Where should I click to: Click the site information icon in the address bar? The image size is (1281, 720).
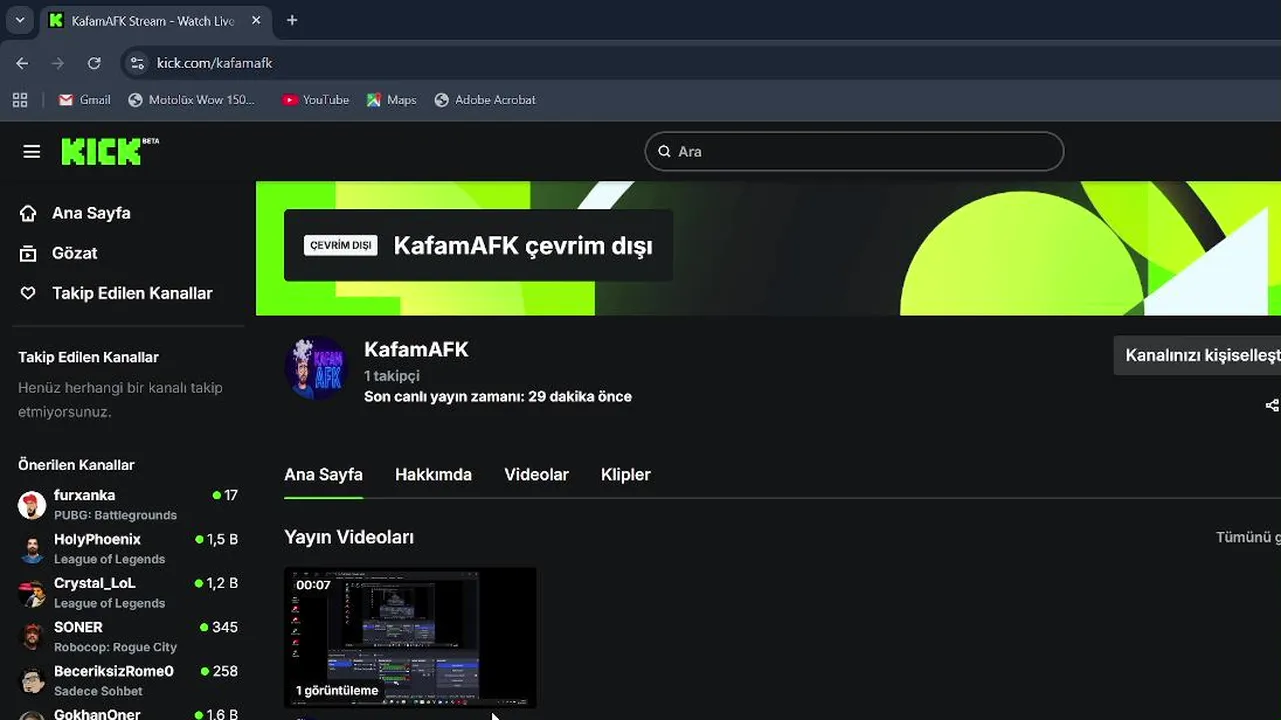138,63
